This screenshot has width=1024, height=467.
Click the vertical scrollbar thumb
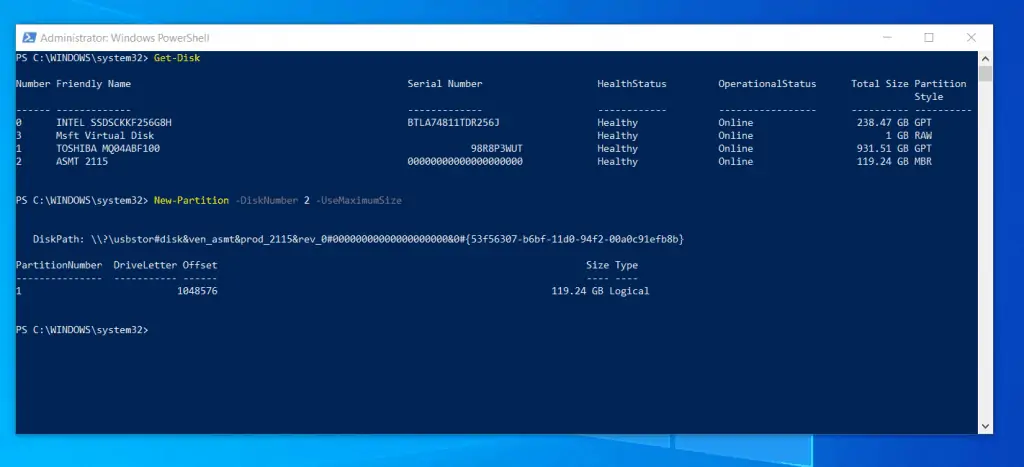tap(985, 72)
